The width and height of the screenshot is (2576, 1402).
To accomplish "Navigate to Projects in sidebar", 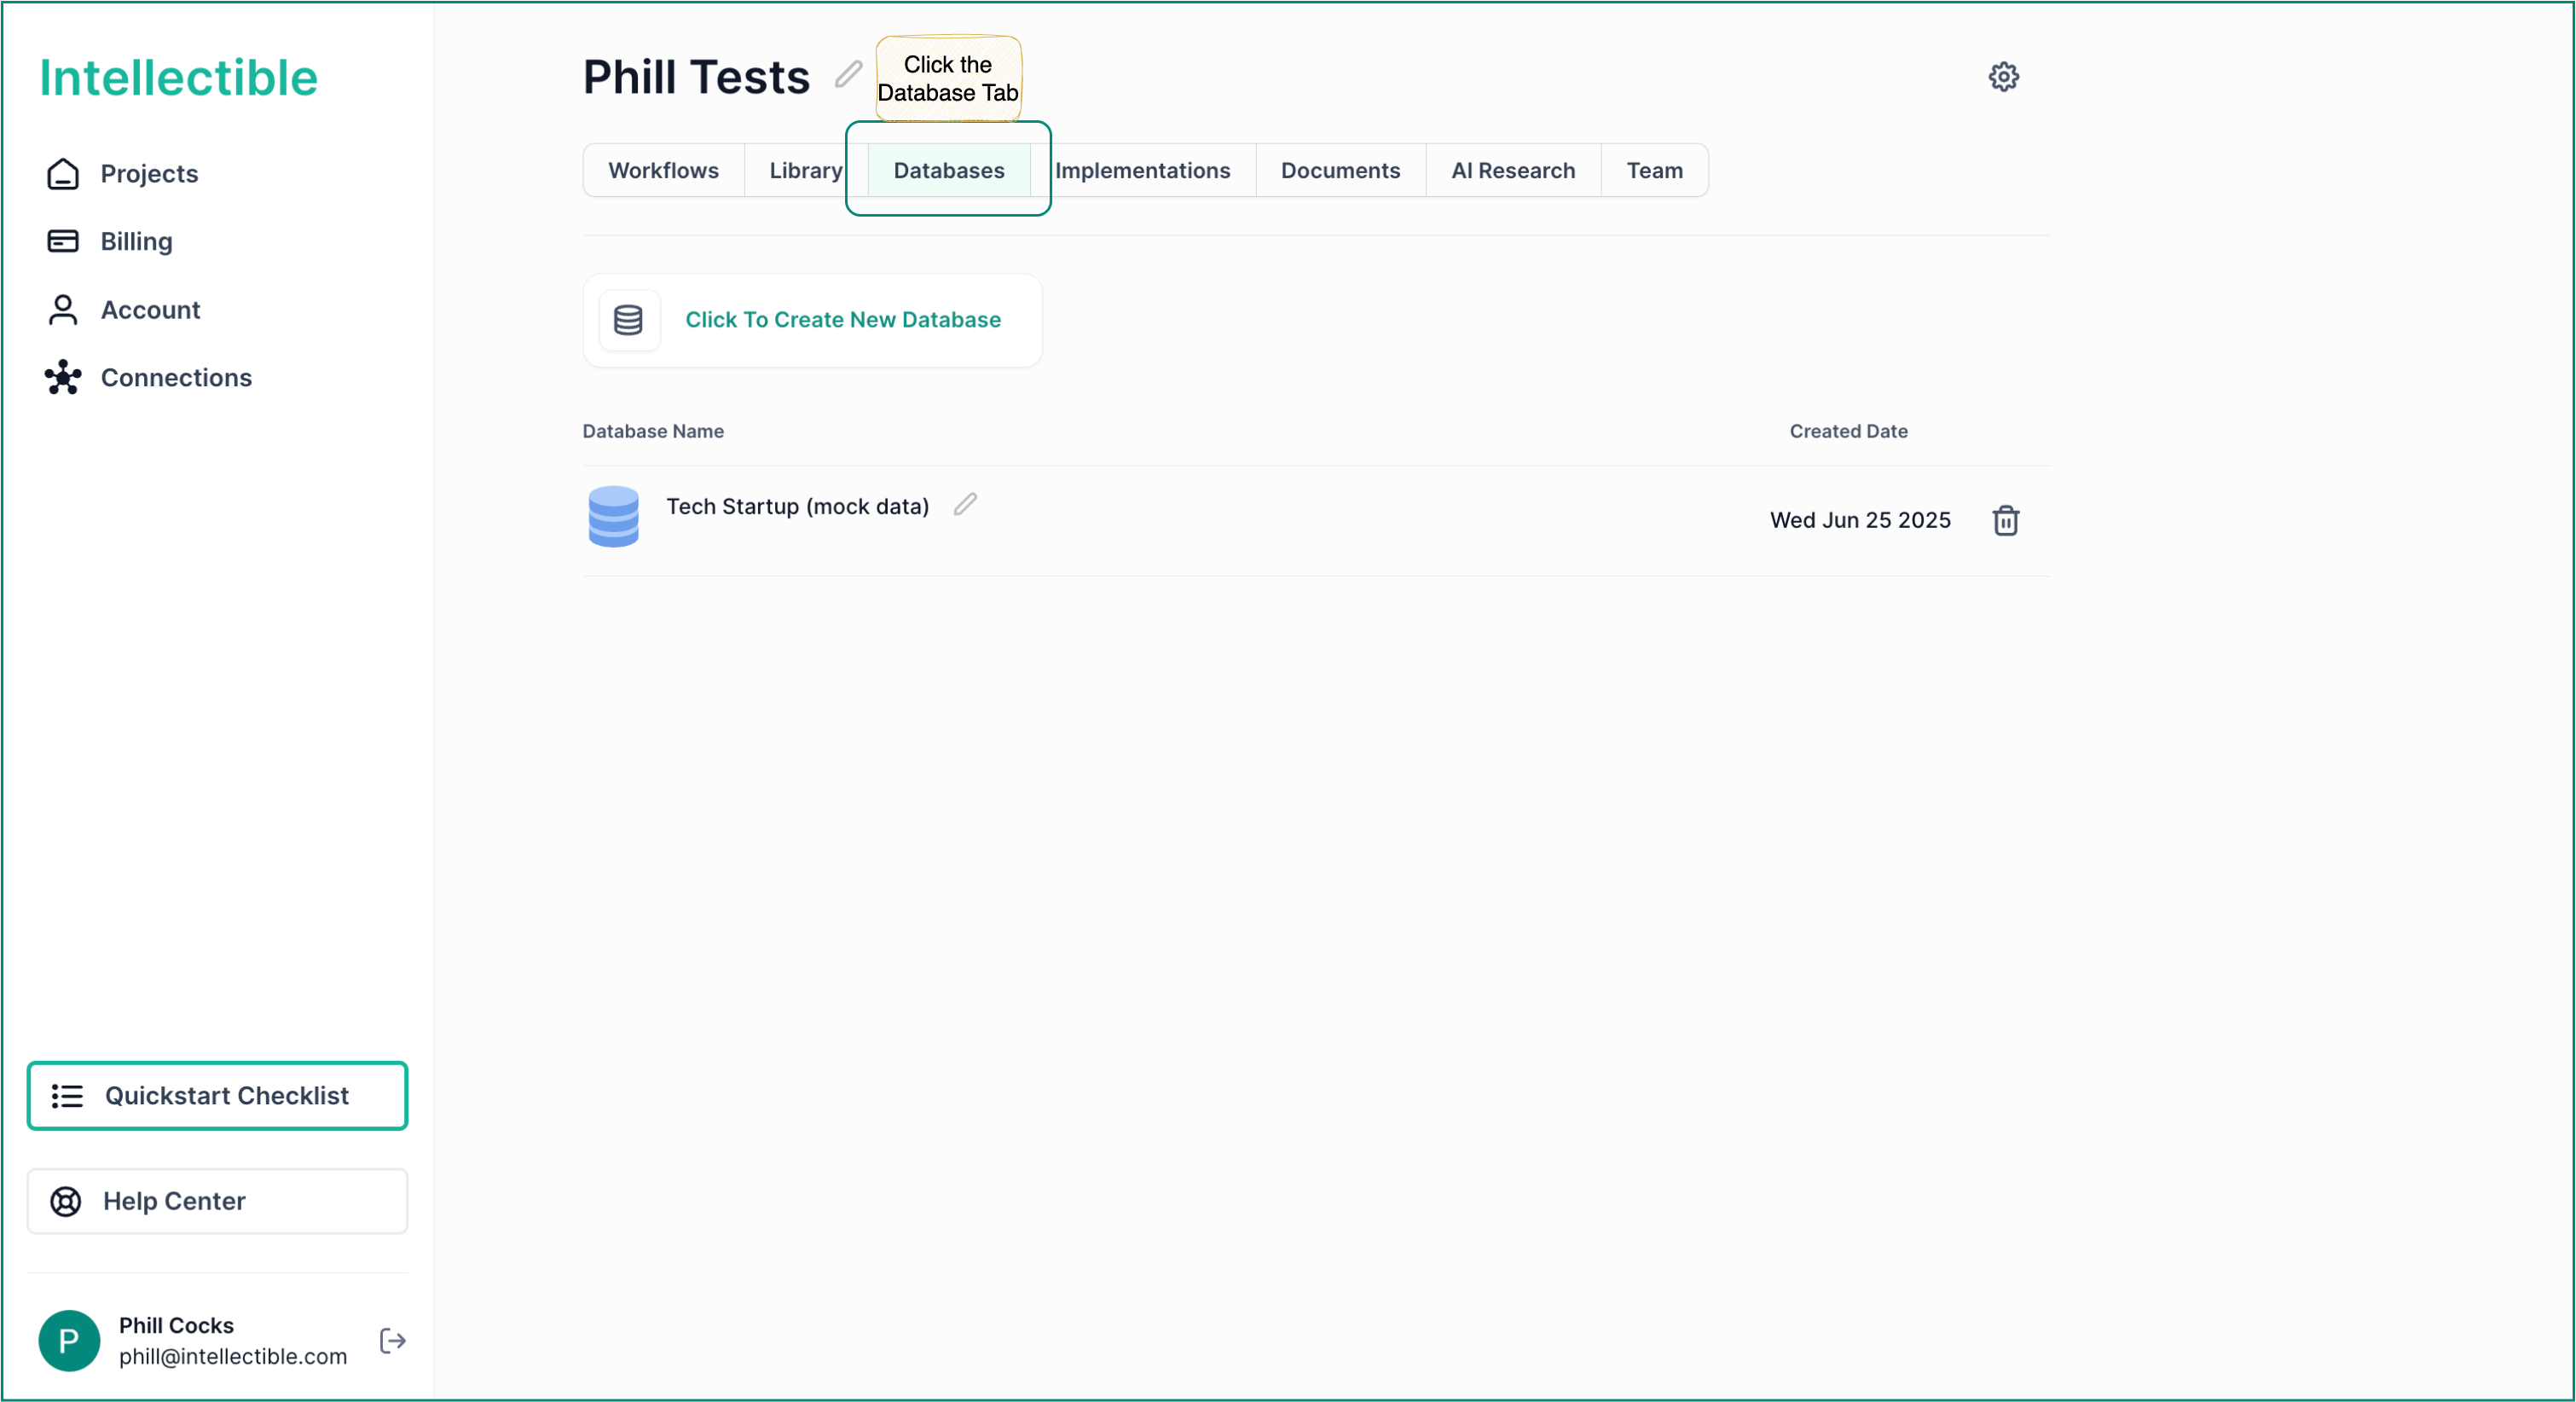I will [149, 173].
